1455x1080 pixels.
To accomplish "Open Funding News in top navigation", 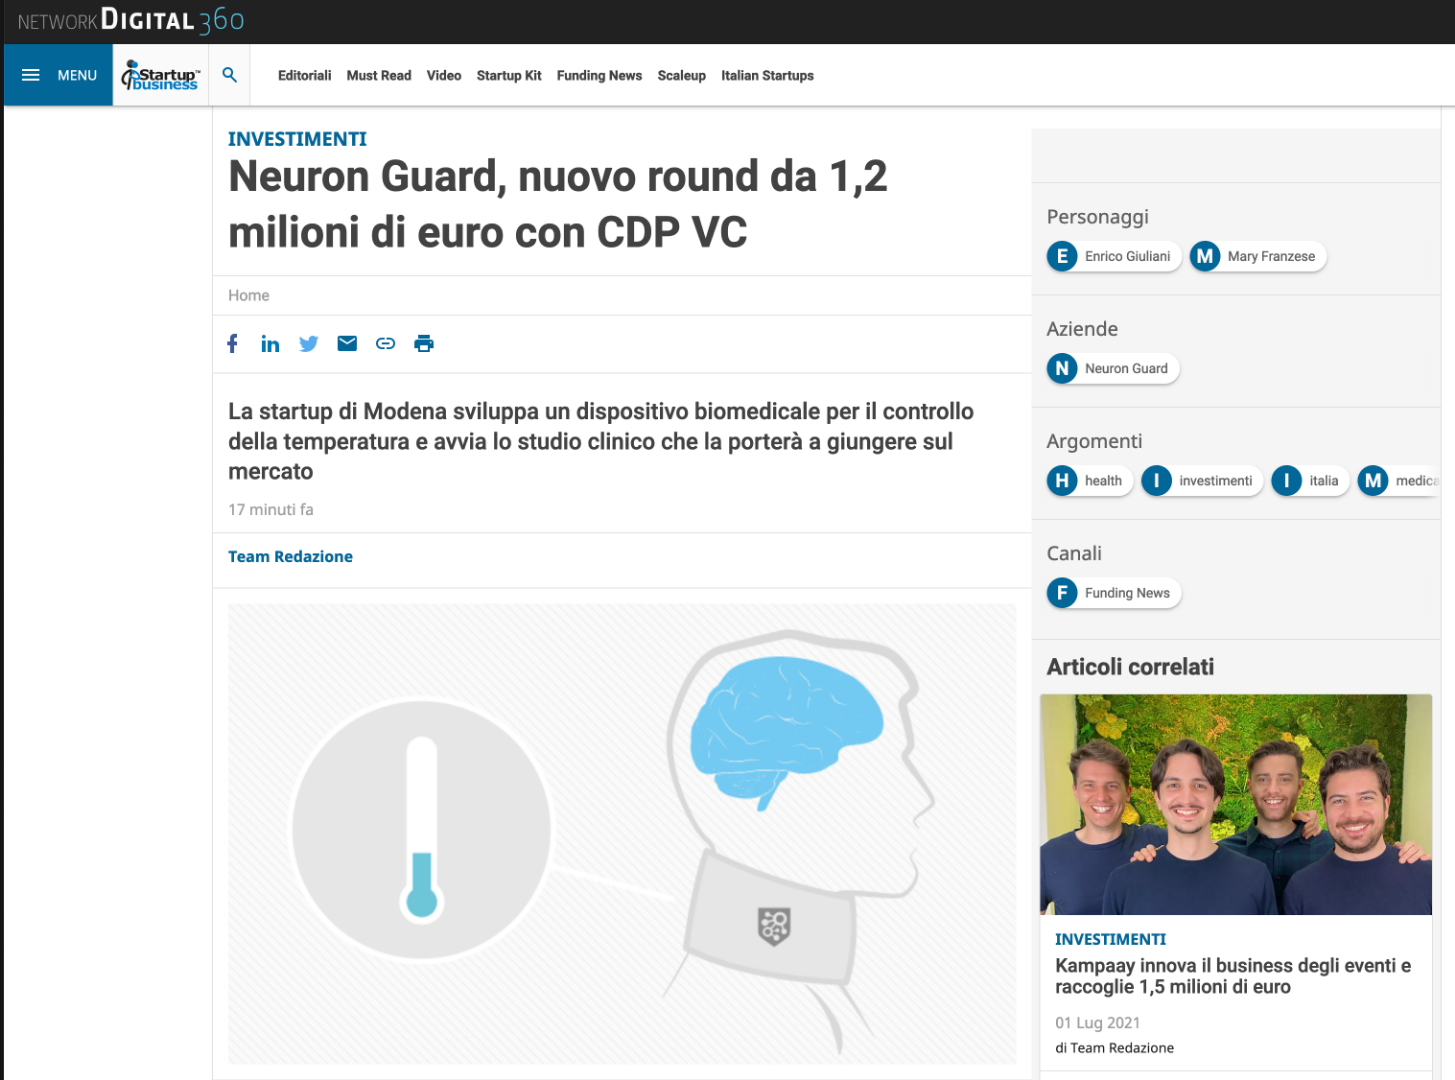I will point(599,75).
